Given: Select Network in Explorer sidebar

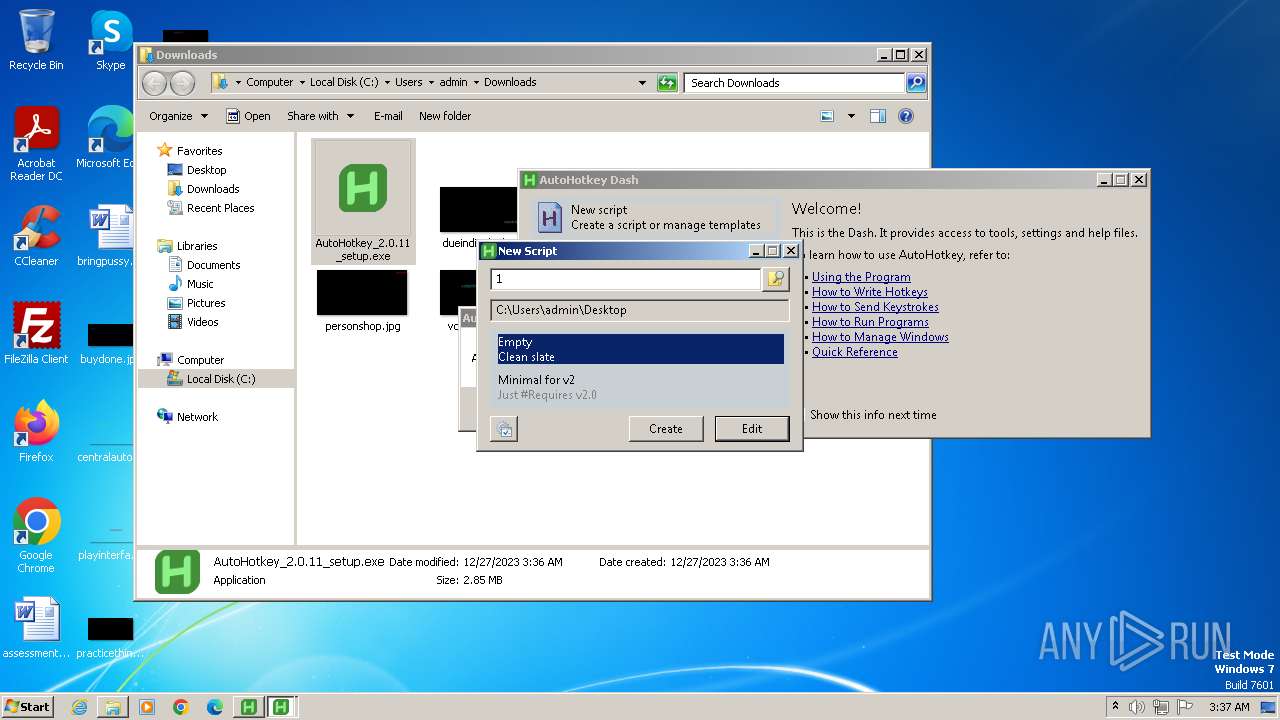Looking at the screenshot, I should [197, 417].
